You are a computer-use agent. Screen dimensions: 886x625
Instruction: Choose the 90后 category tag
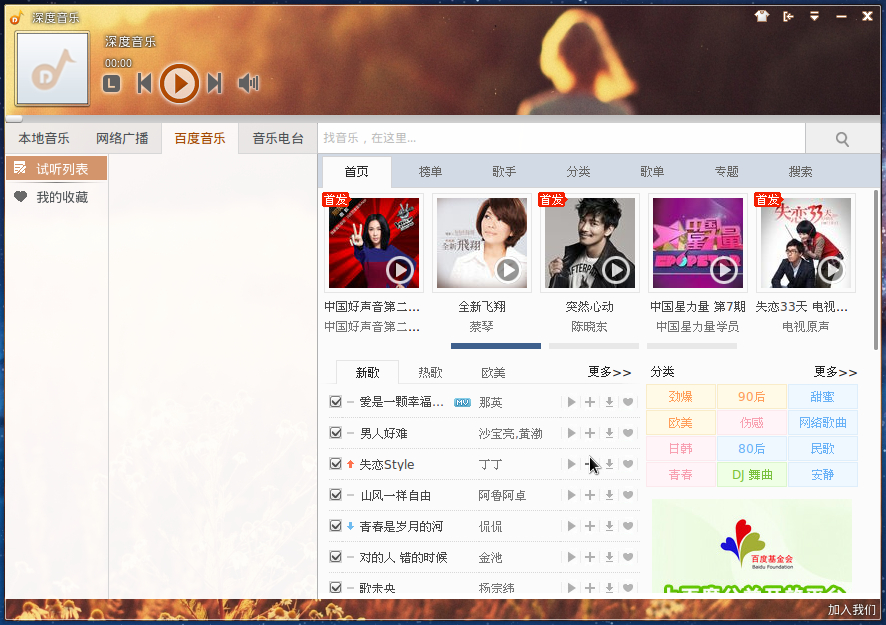point(752,397)
